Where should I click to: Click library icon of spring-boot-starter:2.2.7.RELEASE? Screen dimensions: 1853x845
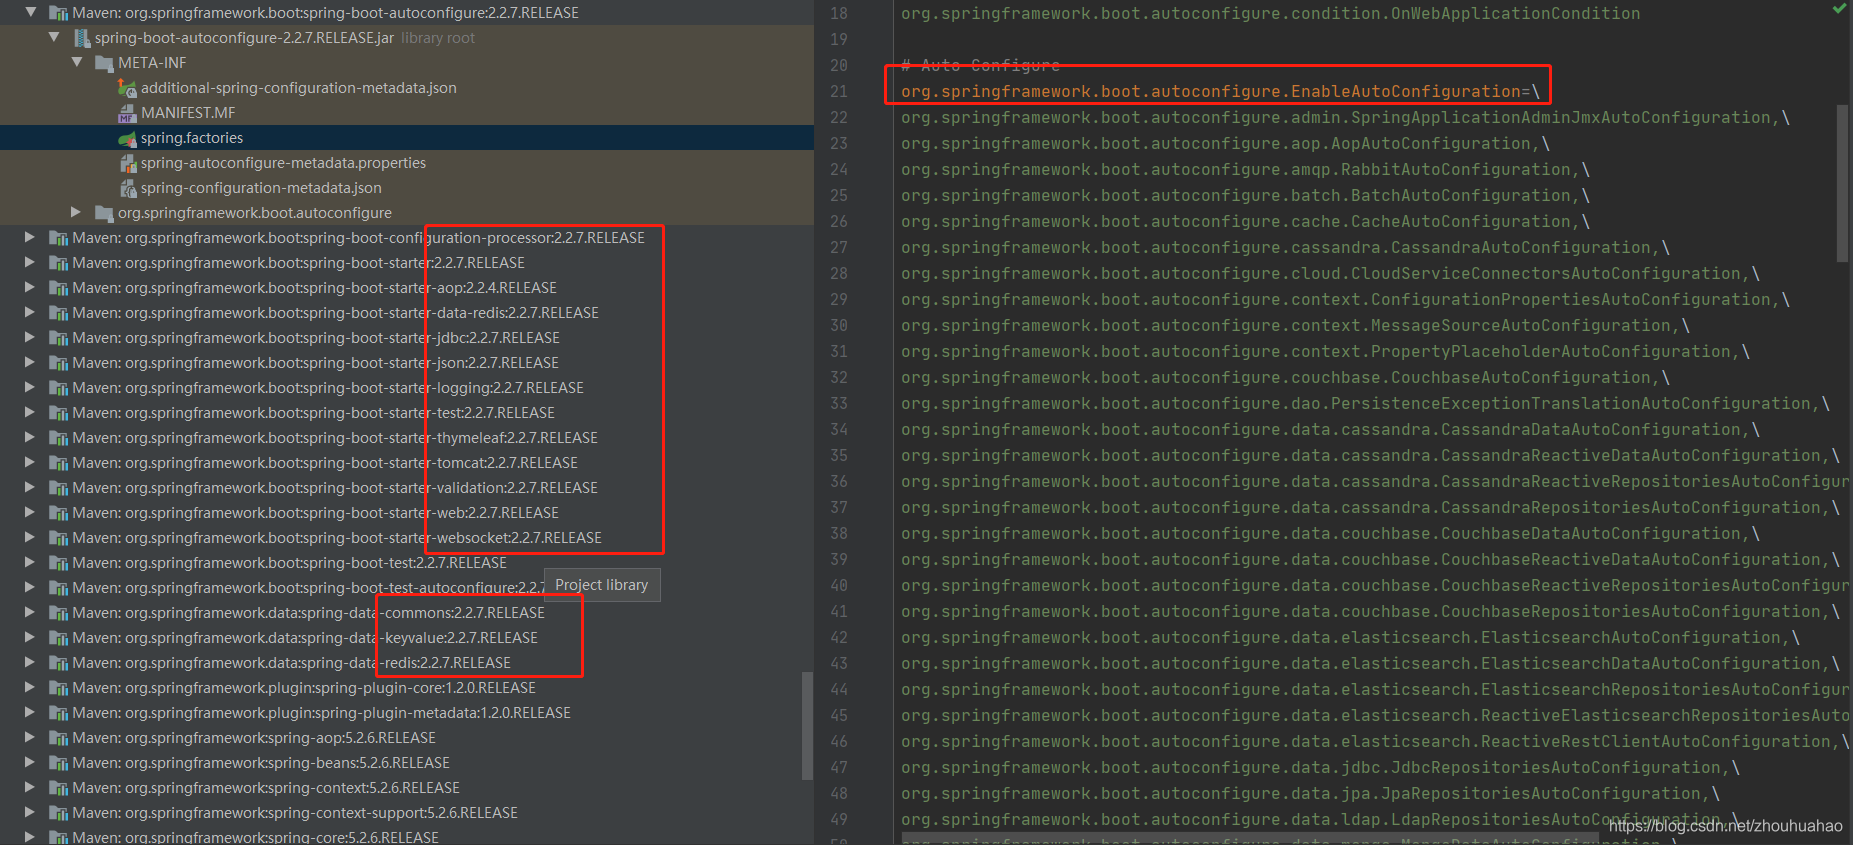click(59, 263)
